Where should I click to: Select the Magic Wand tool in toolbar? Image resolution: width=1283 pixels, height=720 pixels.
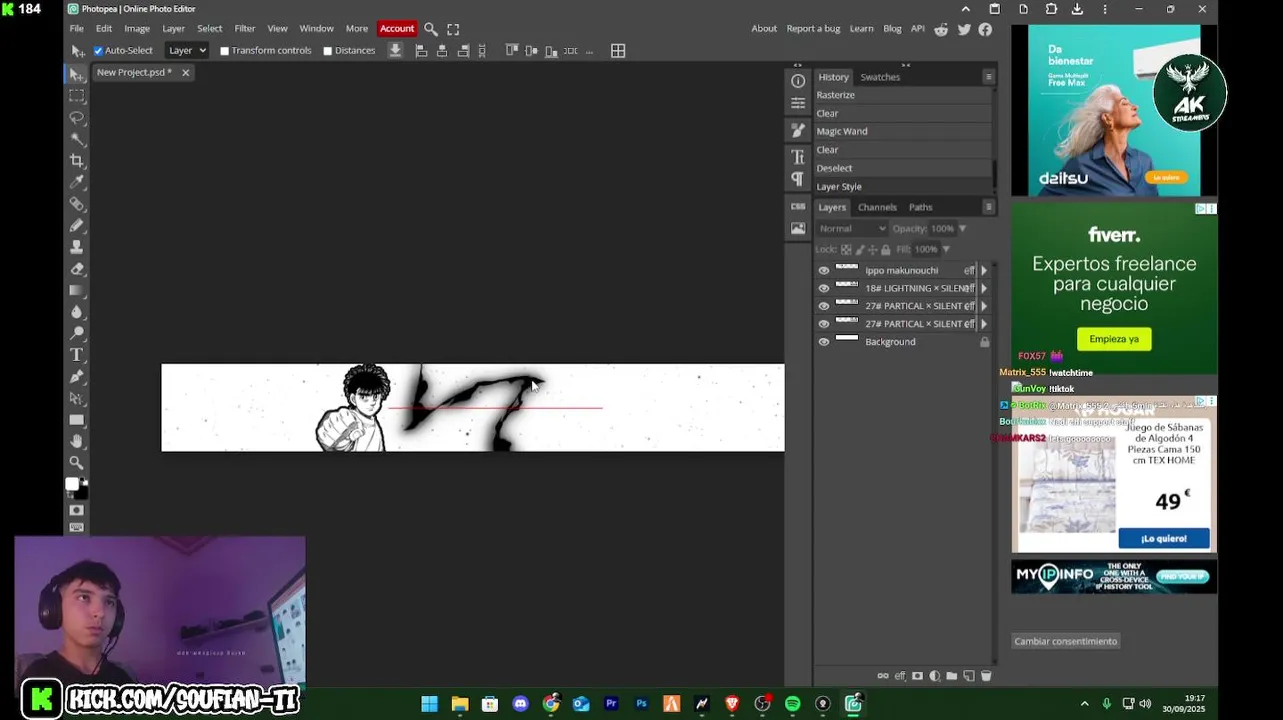[x=76, y=139]
